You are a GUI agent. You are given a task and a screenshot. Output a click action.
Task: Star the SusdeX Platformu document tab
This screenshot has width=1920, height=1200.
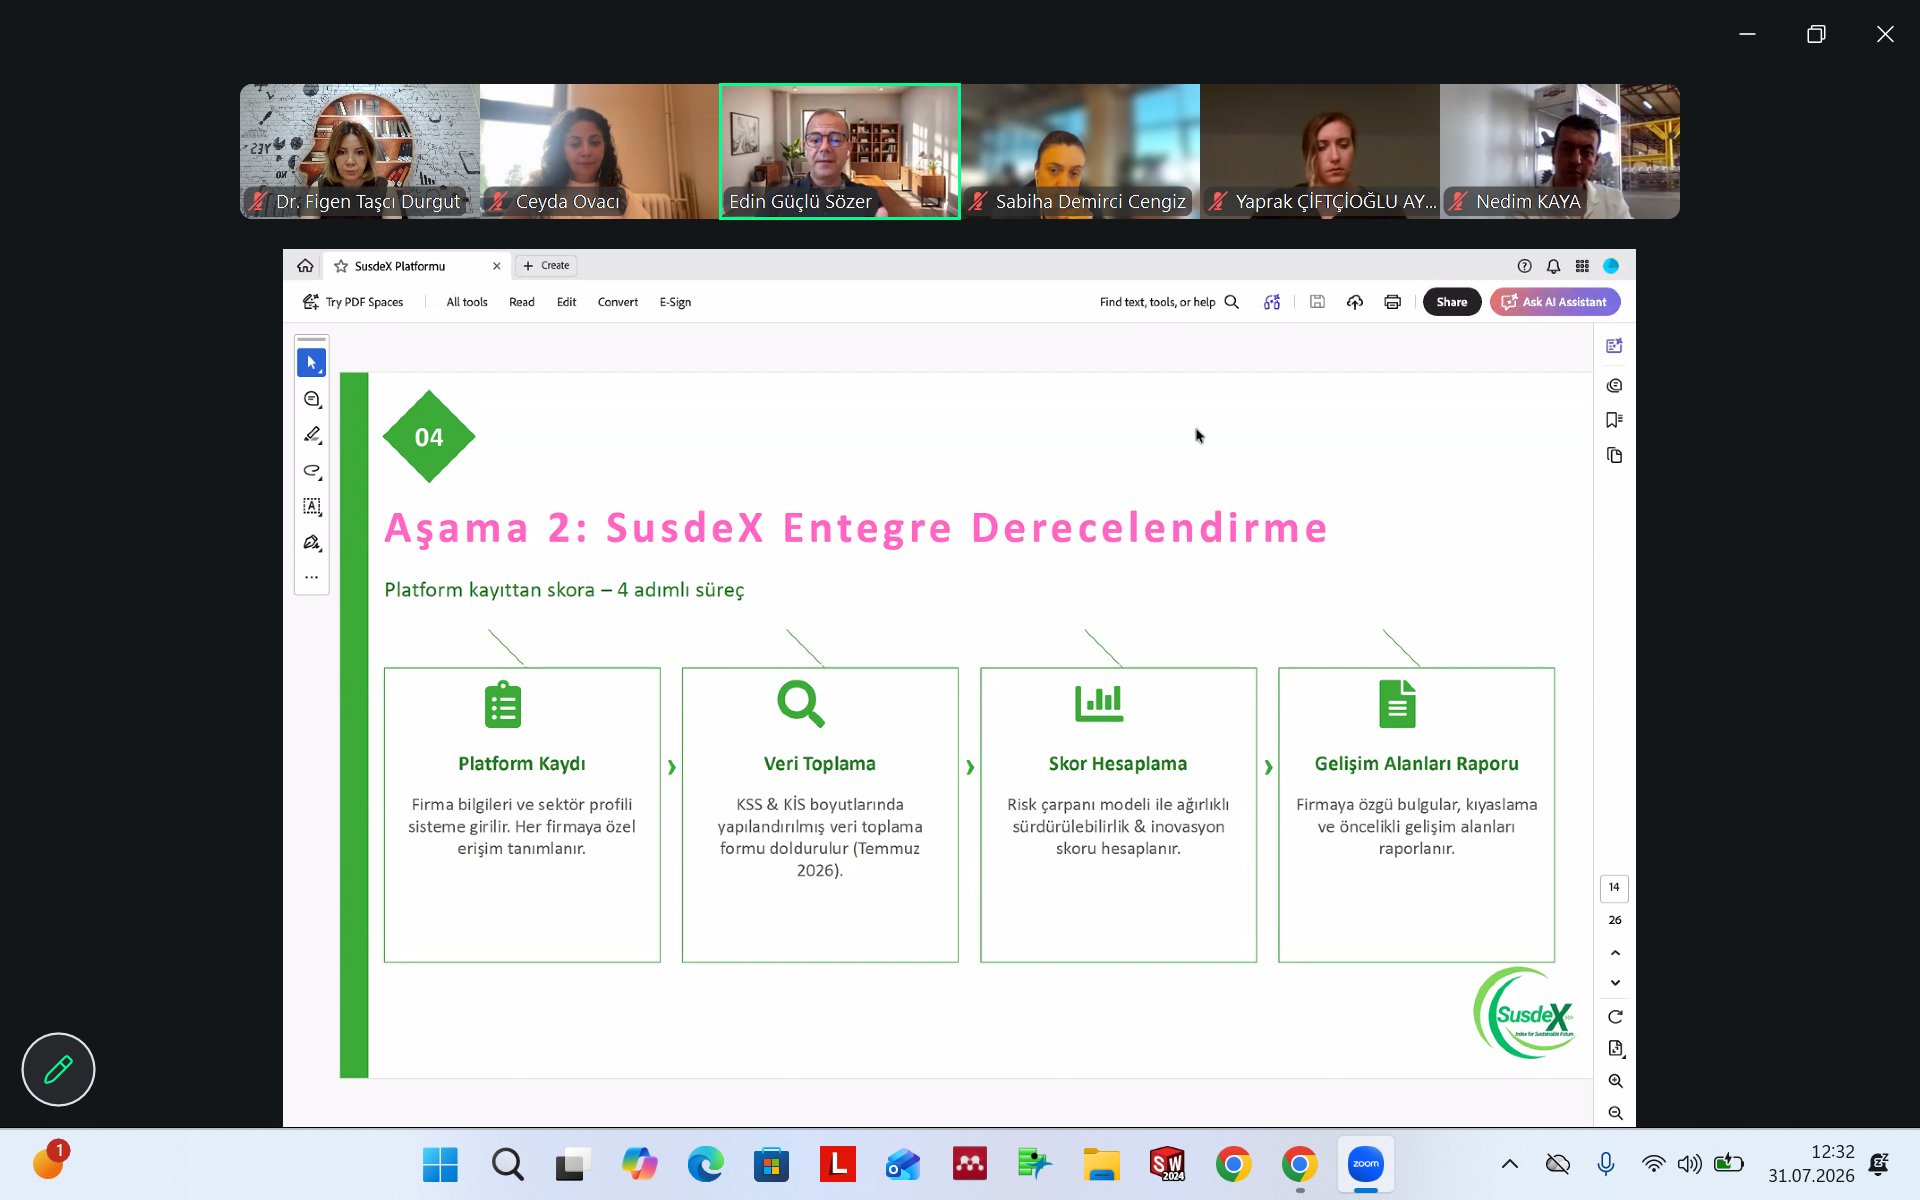(x=341, y=266)
